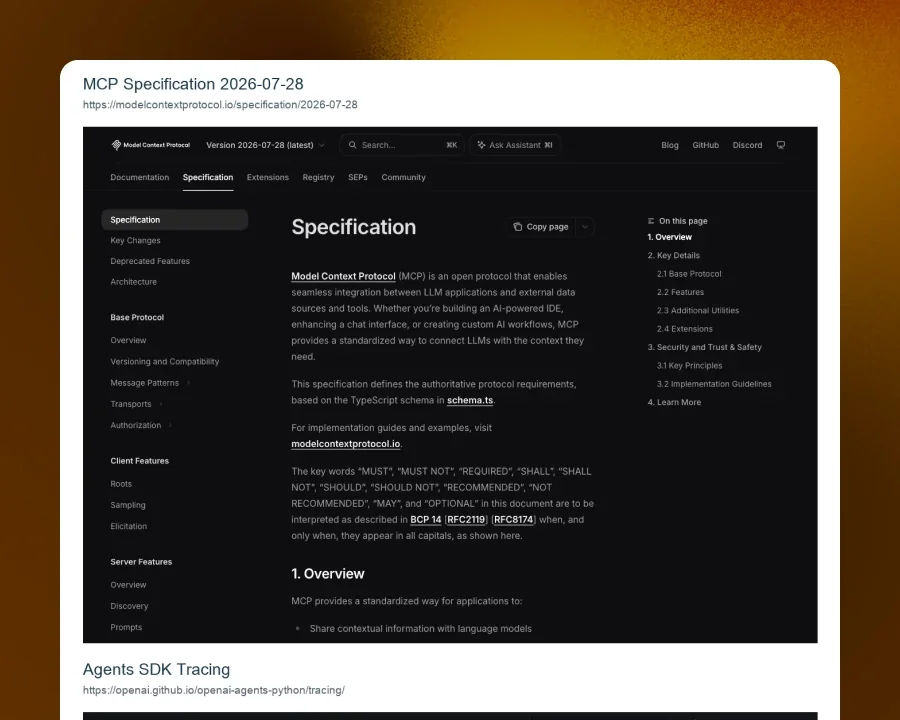The height and width of the screenshot is (720, 900).
Task: Open the Version 2026-07-28 dropdown
Action: click(x=265, y=145)
